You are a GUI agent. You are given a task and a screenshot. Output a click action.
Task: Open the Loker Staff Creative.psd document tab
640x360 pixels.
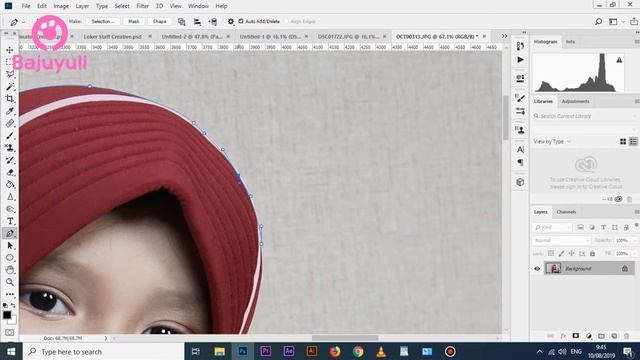click(113, 36)
